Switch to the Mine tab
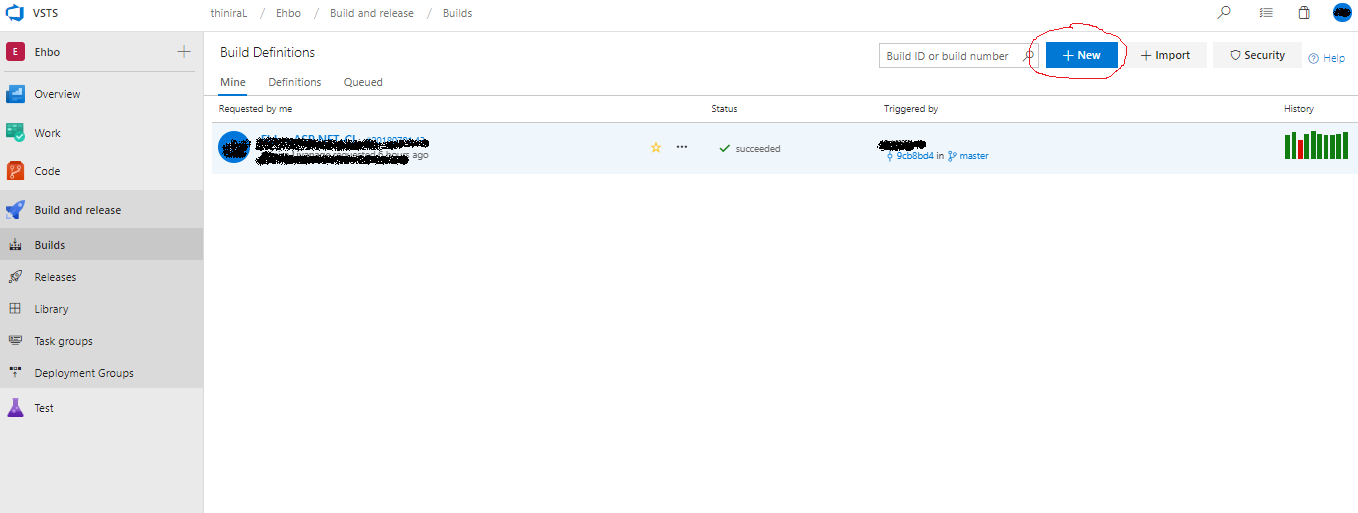 coord(233,82)
